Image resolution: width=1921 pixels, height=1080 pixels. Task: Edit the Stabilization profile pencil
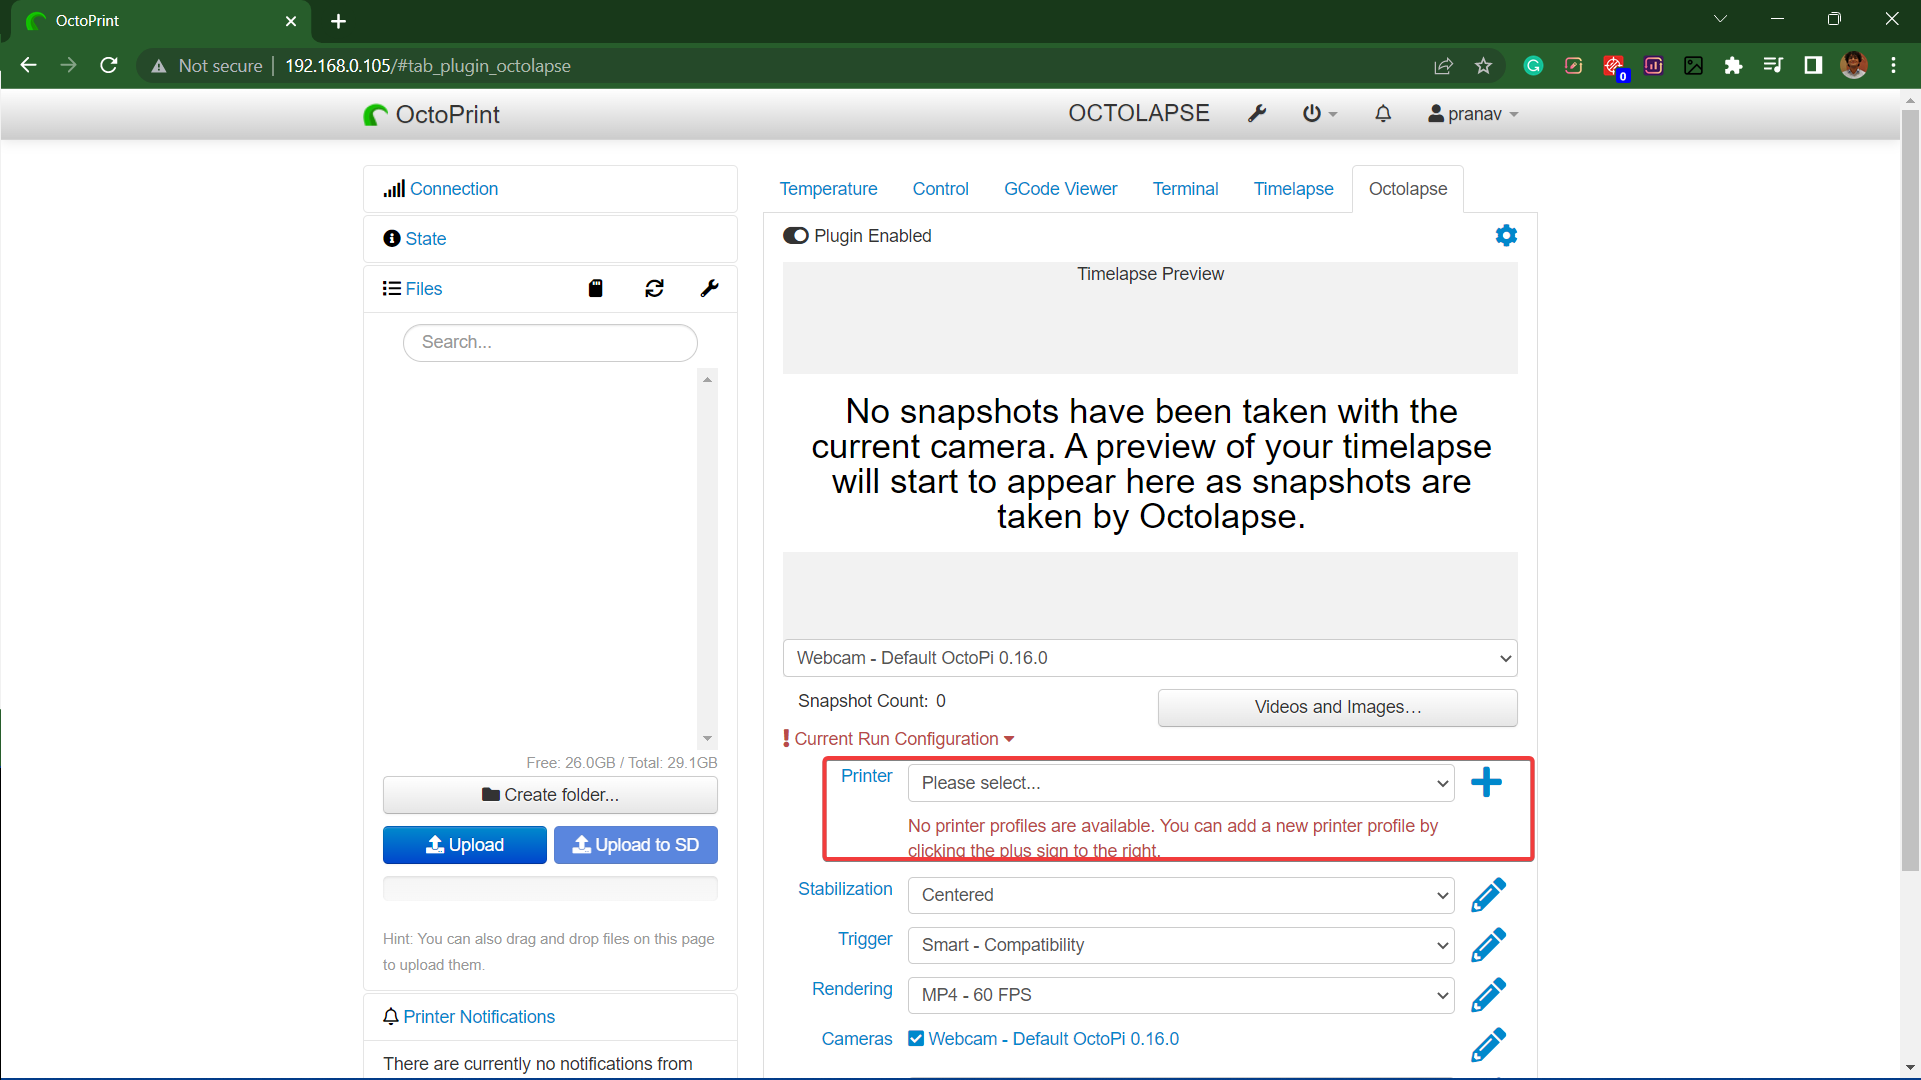[x=1488, y=895]
